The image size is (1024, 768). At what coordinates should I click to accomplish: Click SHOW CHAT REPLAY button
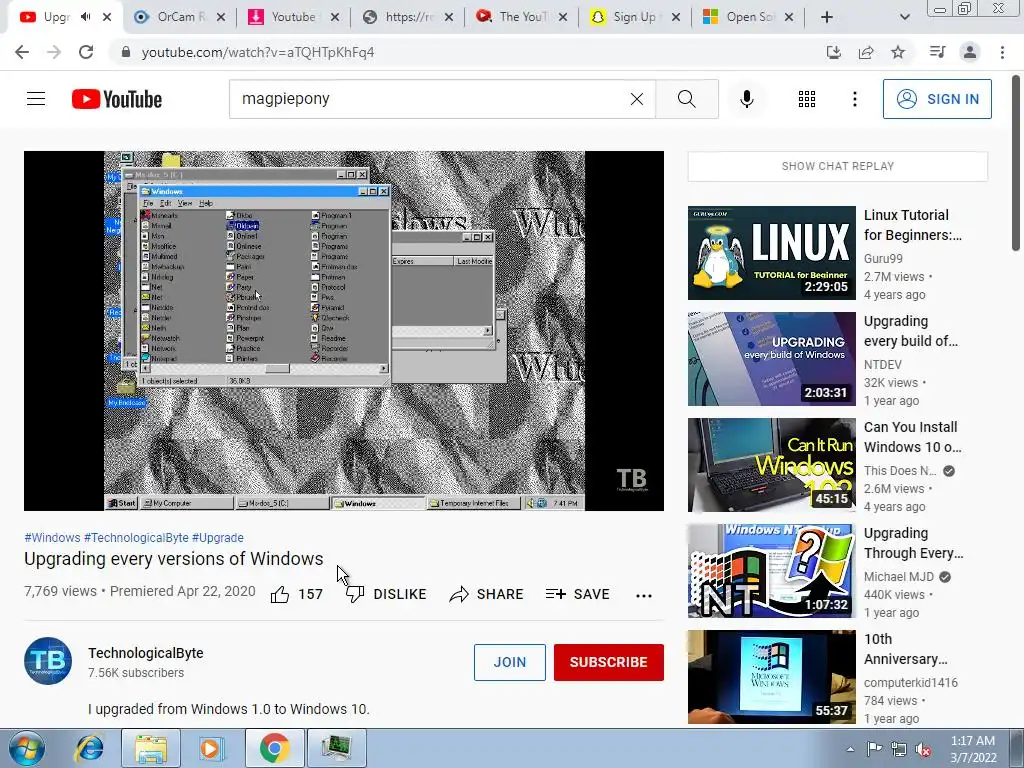[x=838, y=166]
